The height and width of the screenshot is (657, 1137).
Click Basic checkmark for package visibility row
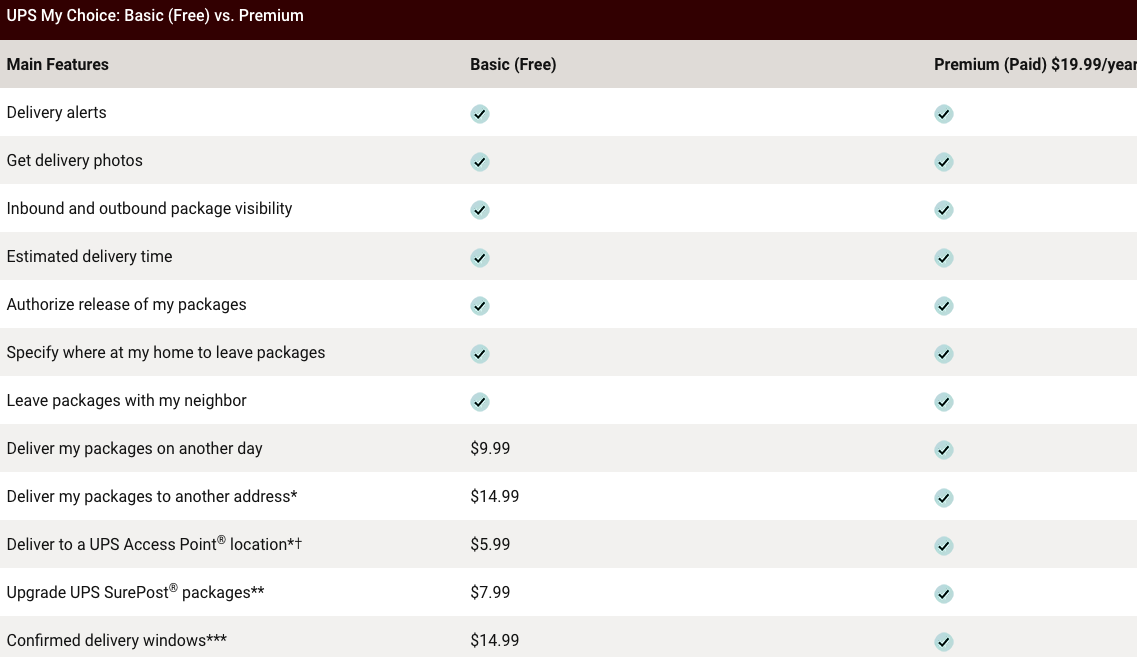click(480, 210)
